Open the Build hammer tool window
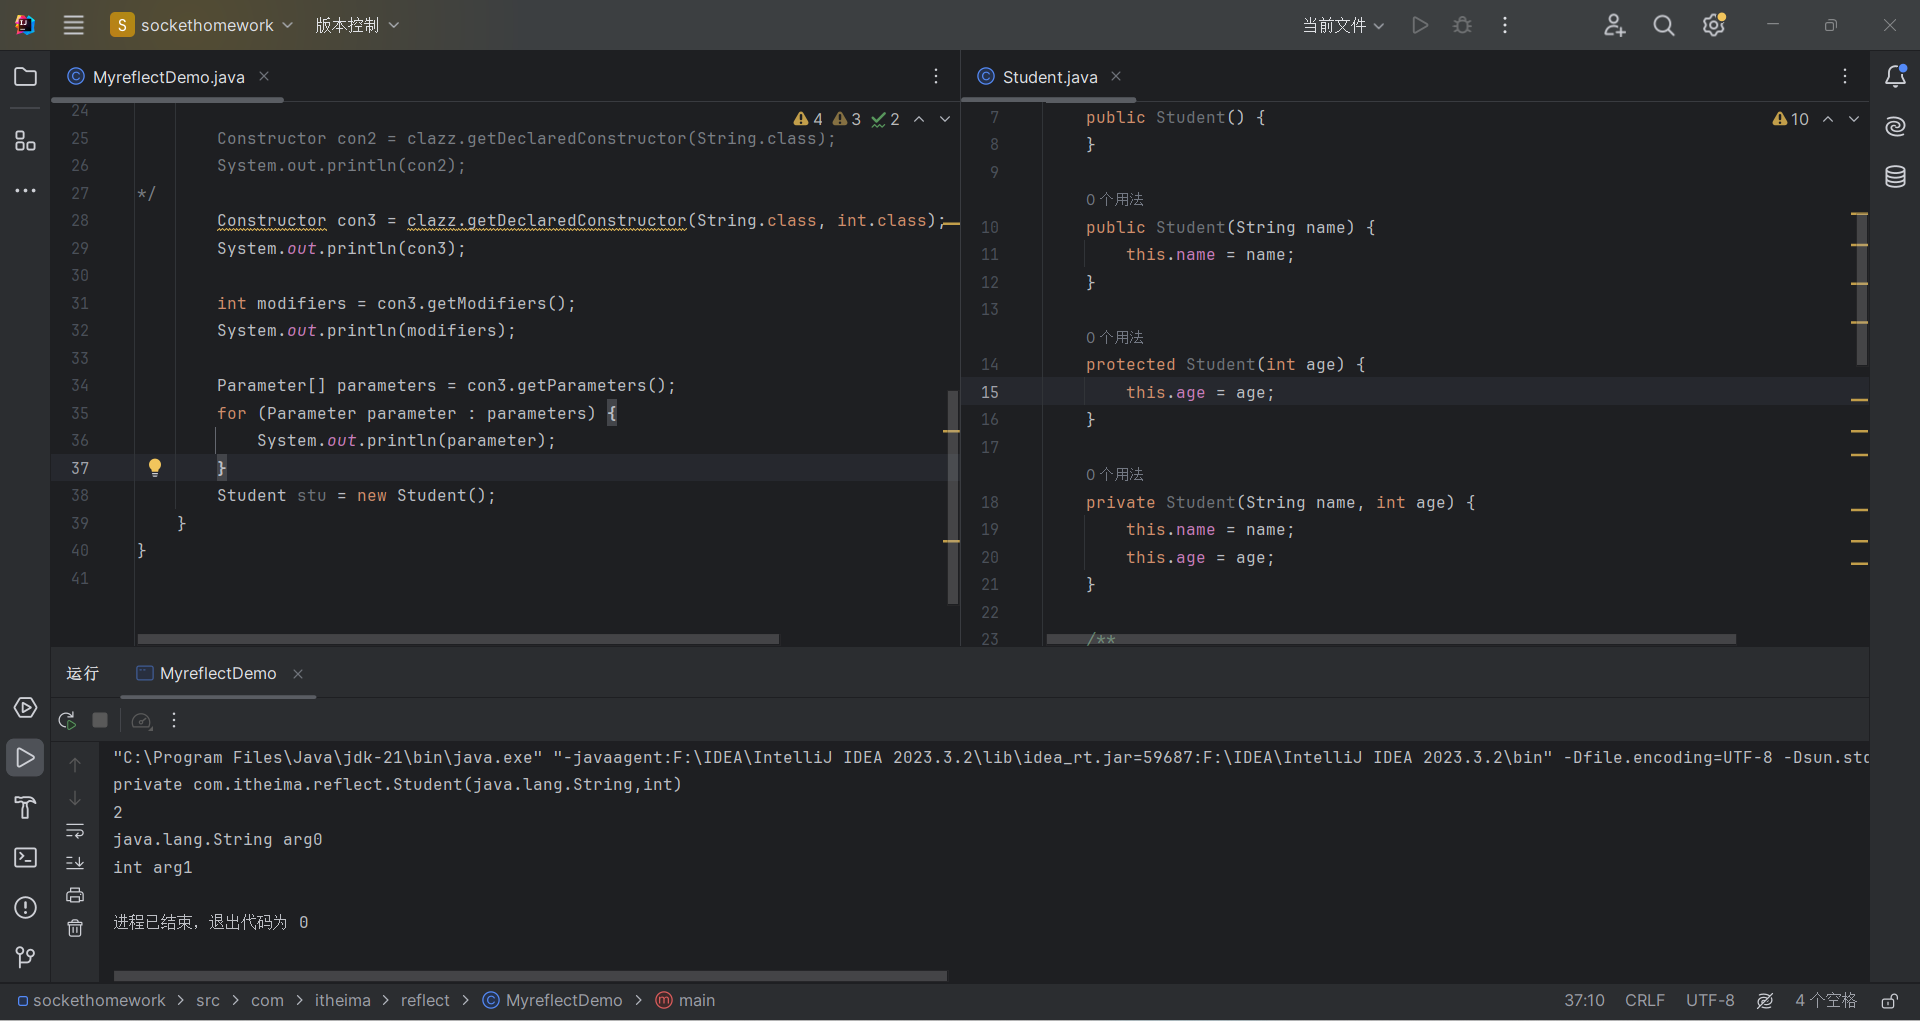Image resolution: width=1920 pixels, height=1021 pixels. 25,808
